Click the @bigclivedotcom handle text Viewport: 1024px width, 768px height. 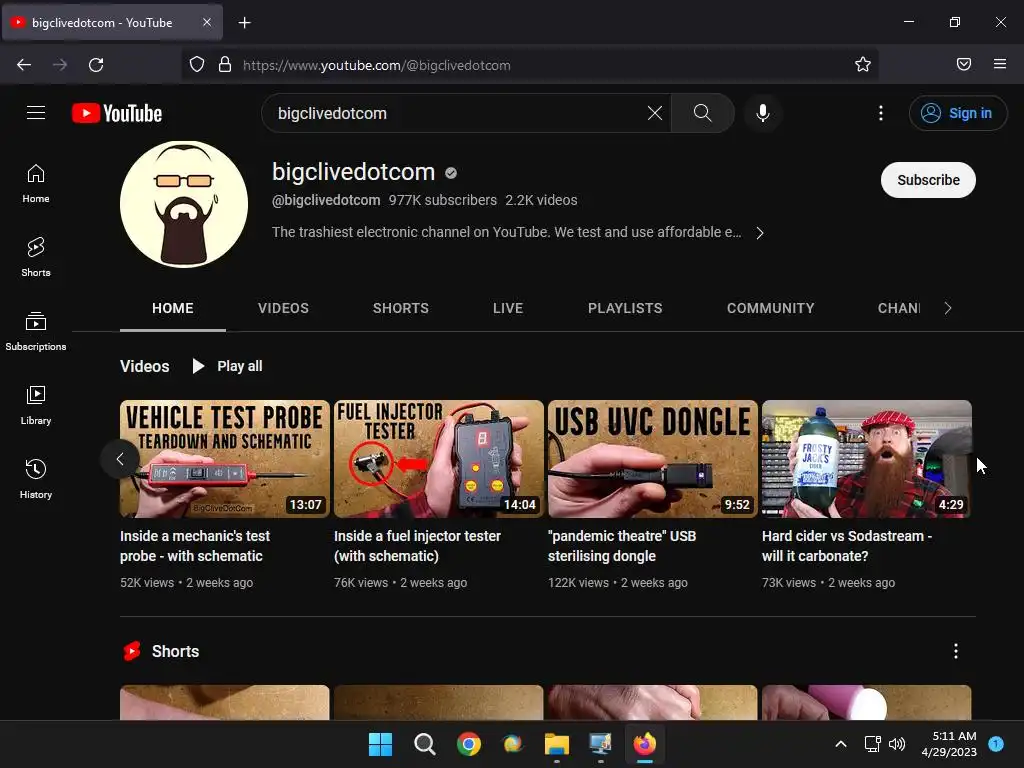[x=326, y=200]
